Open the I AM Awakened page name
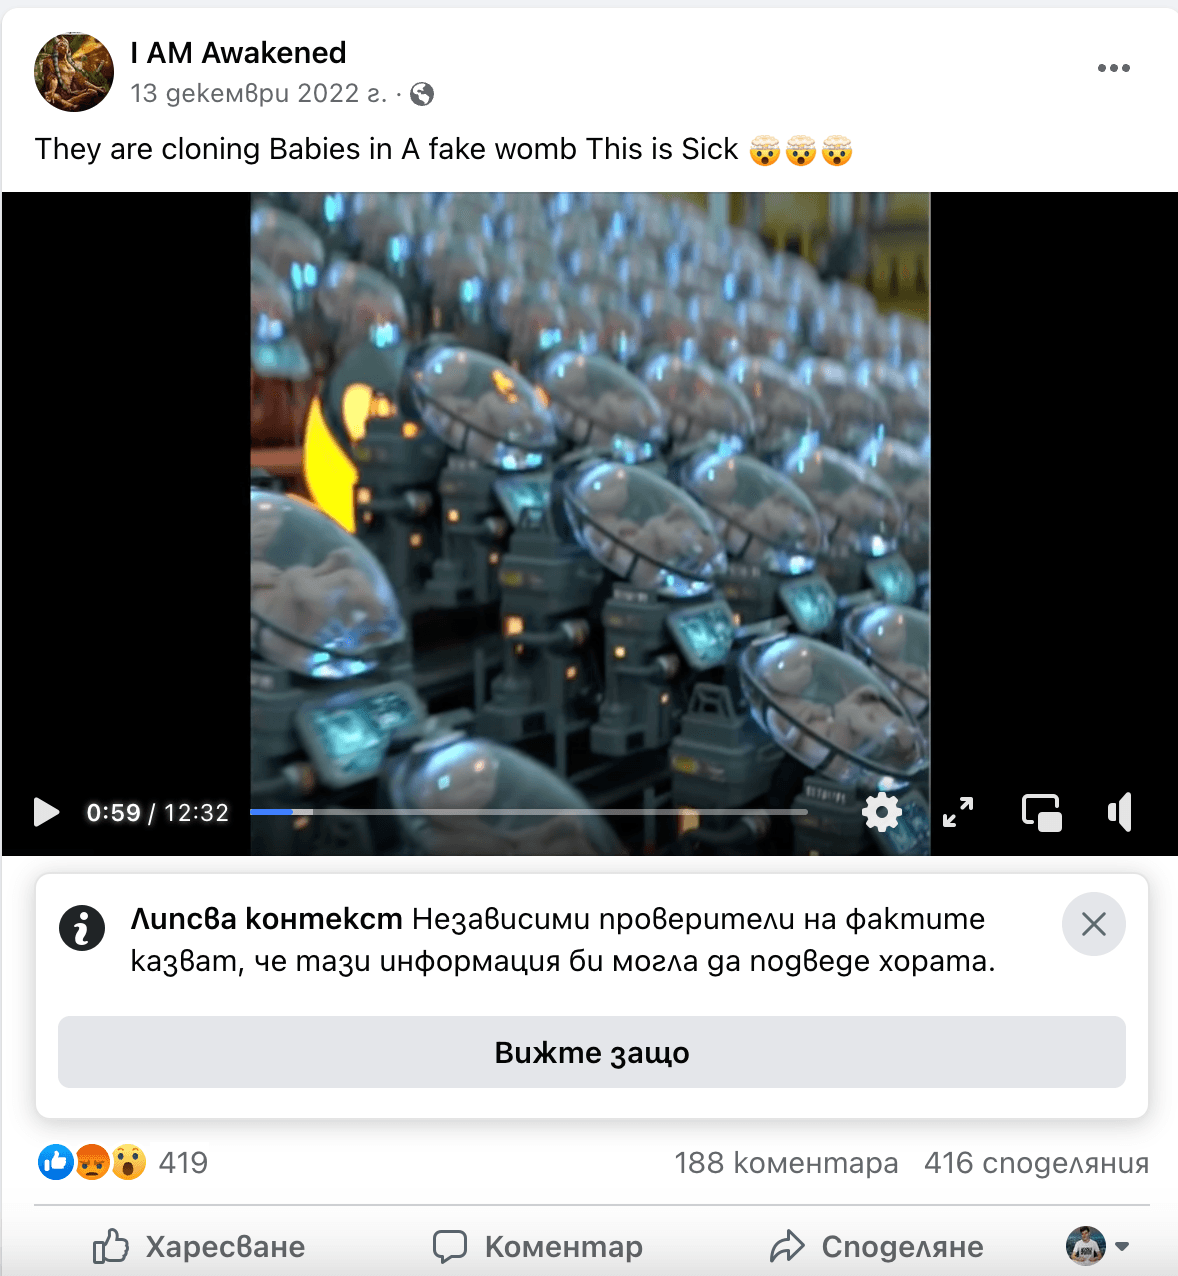The image size is (1178, 1276). [238, 52]
